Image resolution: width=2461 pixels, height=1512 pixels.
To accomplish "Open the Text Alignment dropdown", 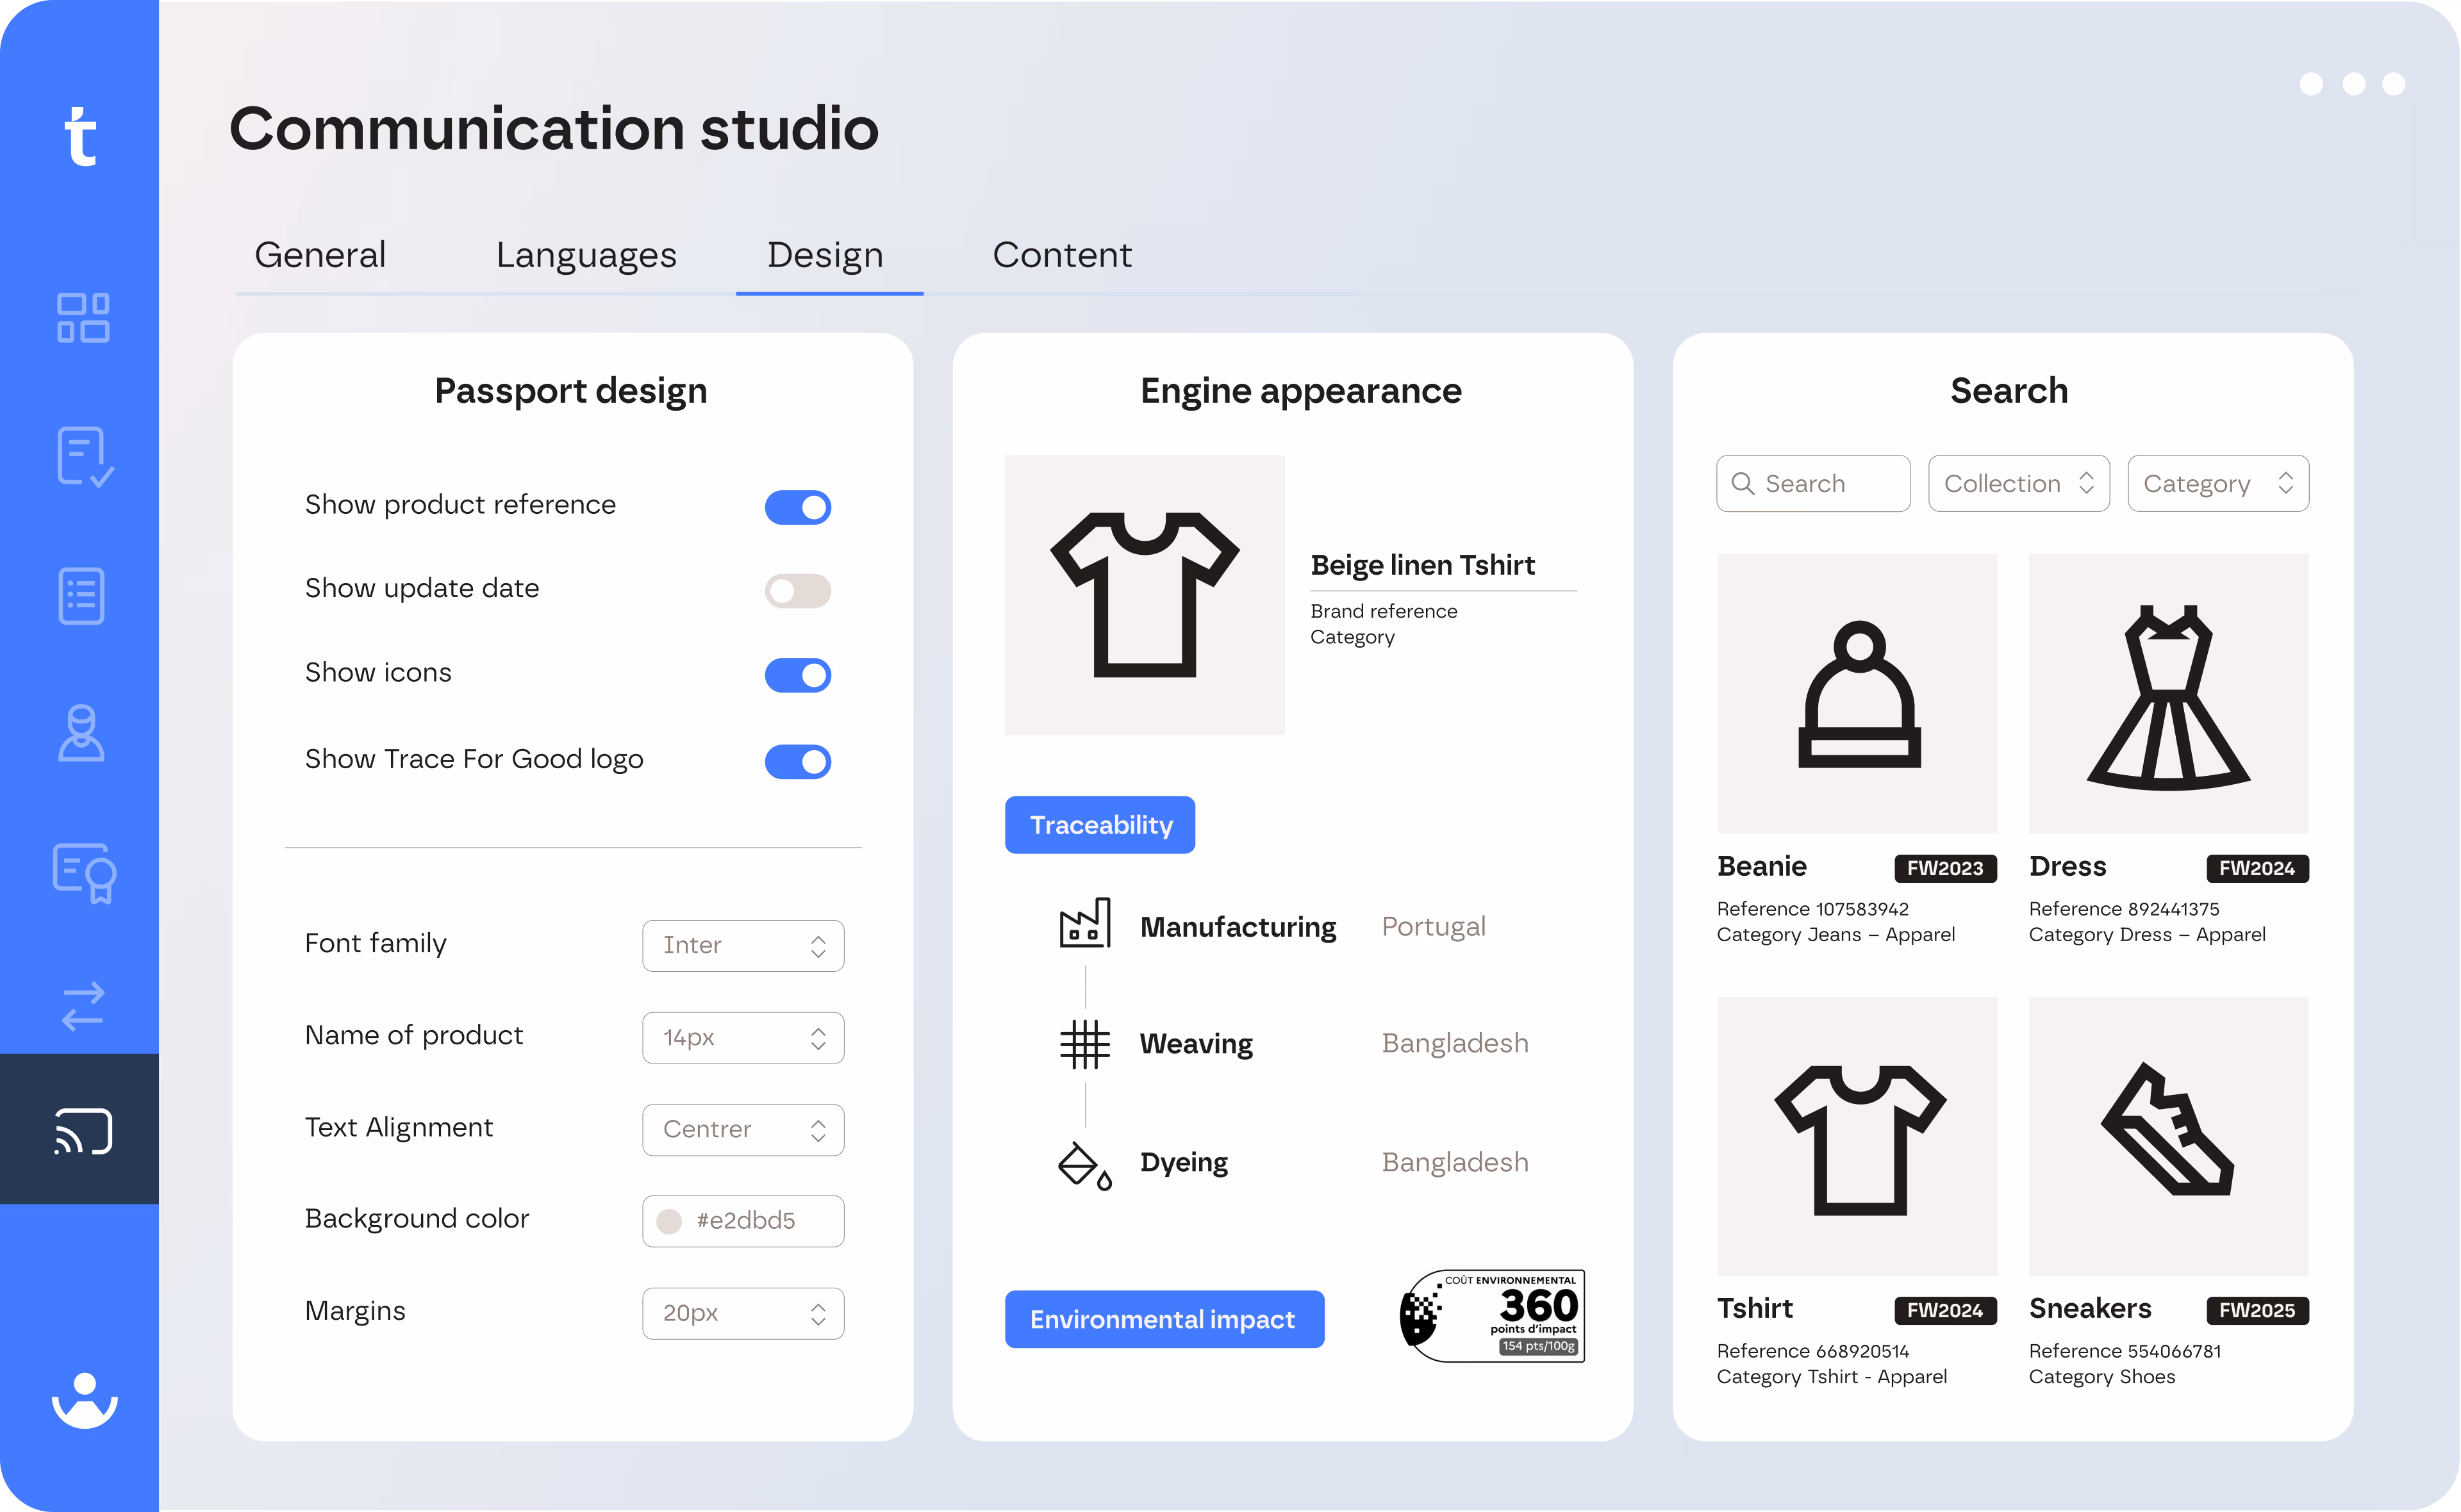I will click(742, 1129).
